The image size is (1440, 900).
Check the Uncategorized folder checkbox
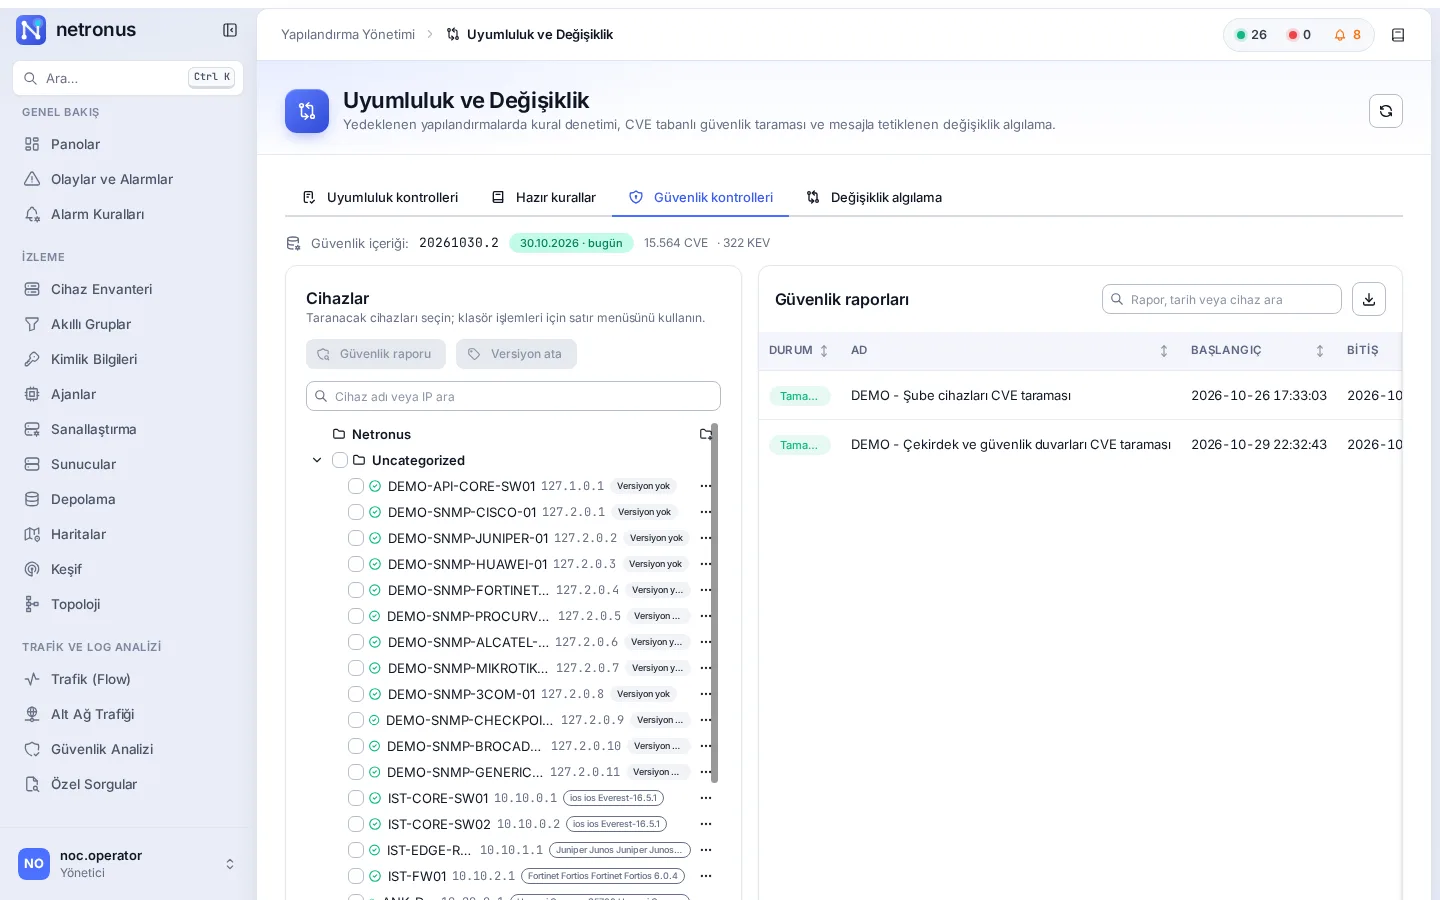tap(340, 460)
